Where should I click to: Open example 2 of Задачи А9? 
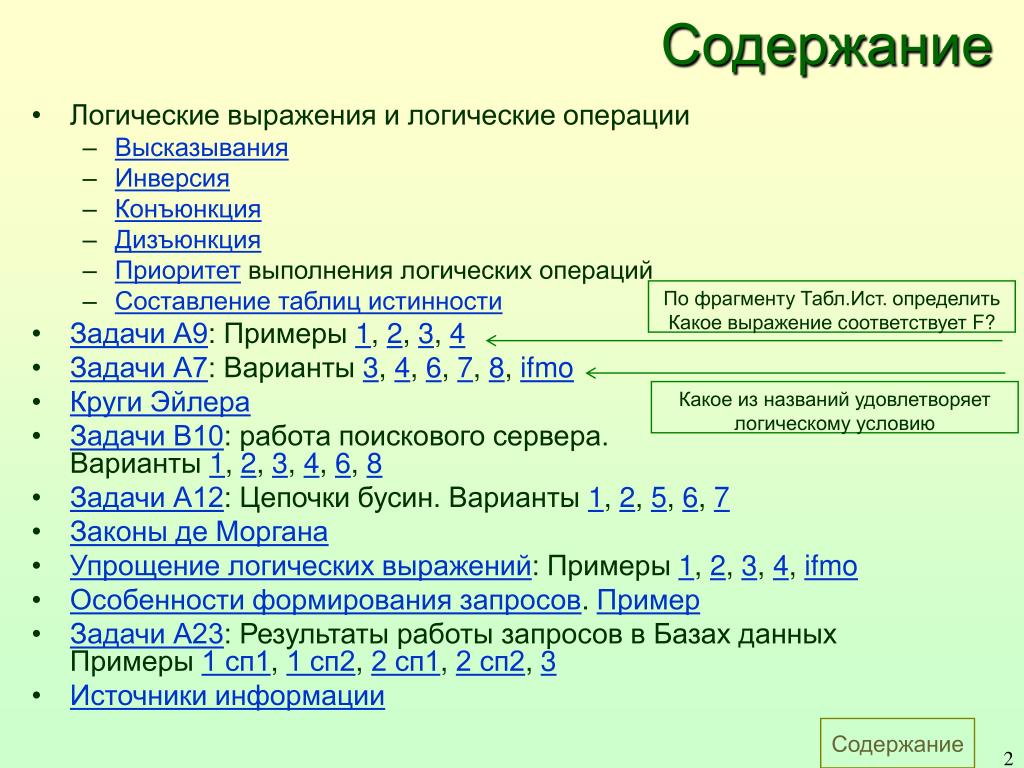[394, 334]
